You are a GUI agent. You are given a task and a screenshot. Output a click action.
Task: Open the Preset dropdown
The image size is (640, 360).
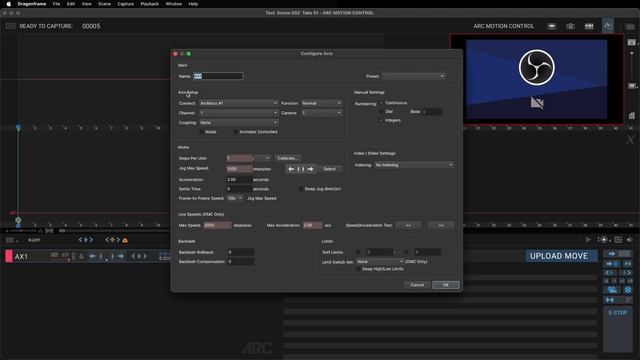(413, 76)
